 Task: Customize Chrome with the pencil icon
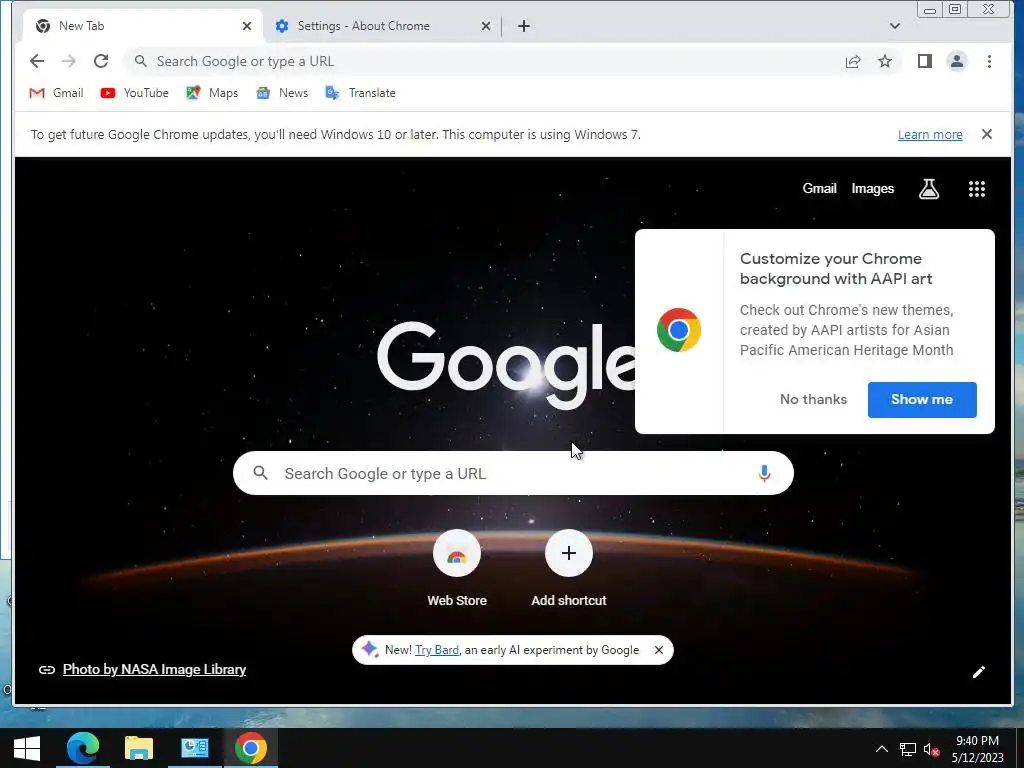point(978,672)
